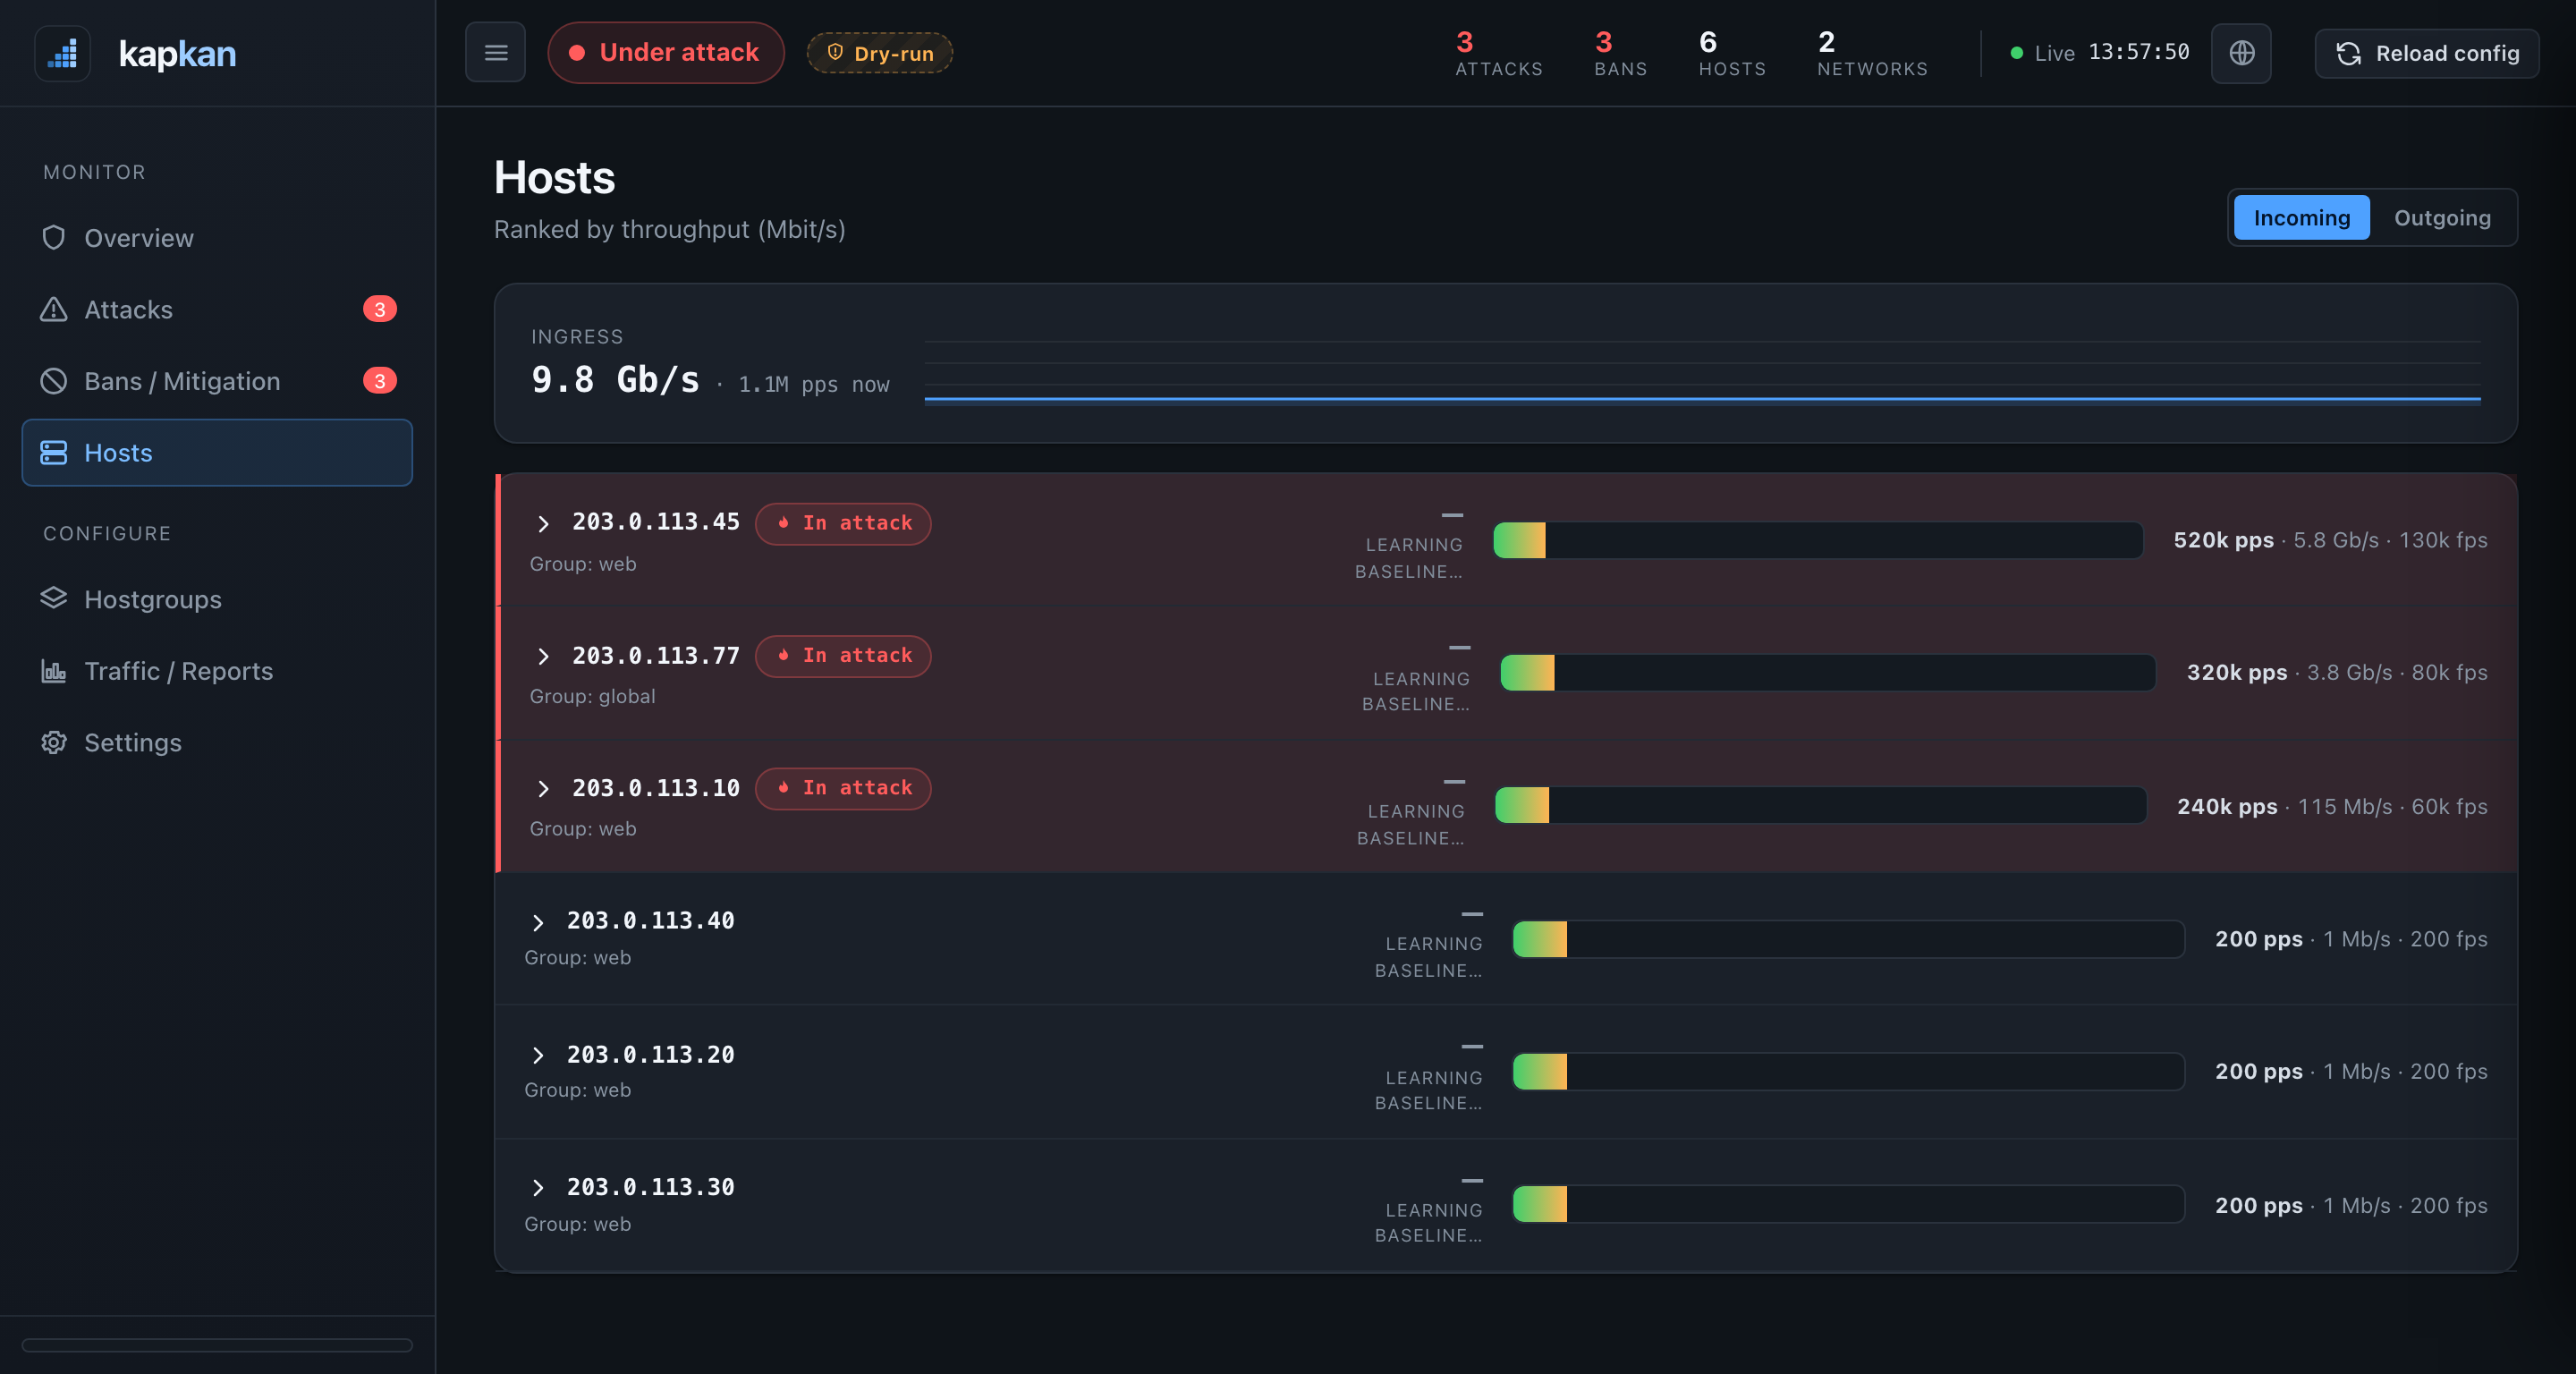Click the Dry-run mode badge
The width and height of the screenshot is (2576, 1374).
(880, 53)
